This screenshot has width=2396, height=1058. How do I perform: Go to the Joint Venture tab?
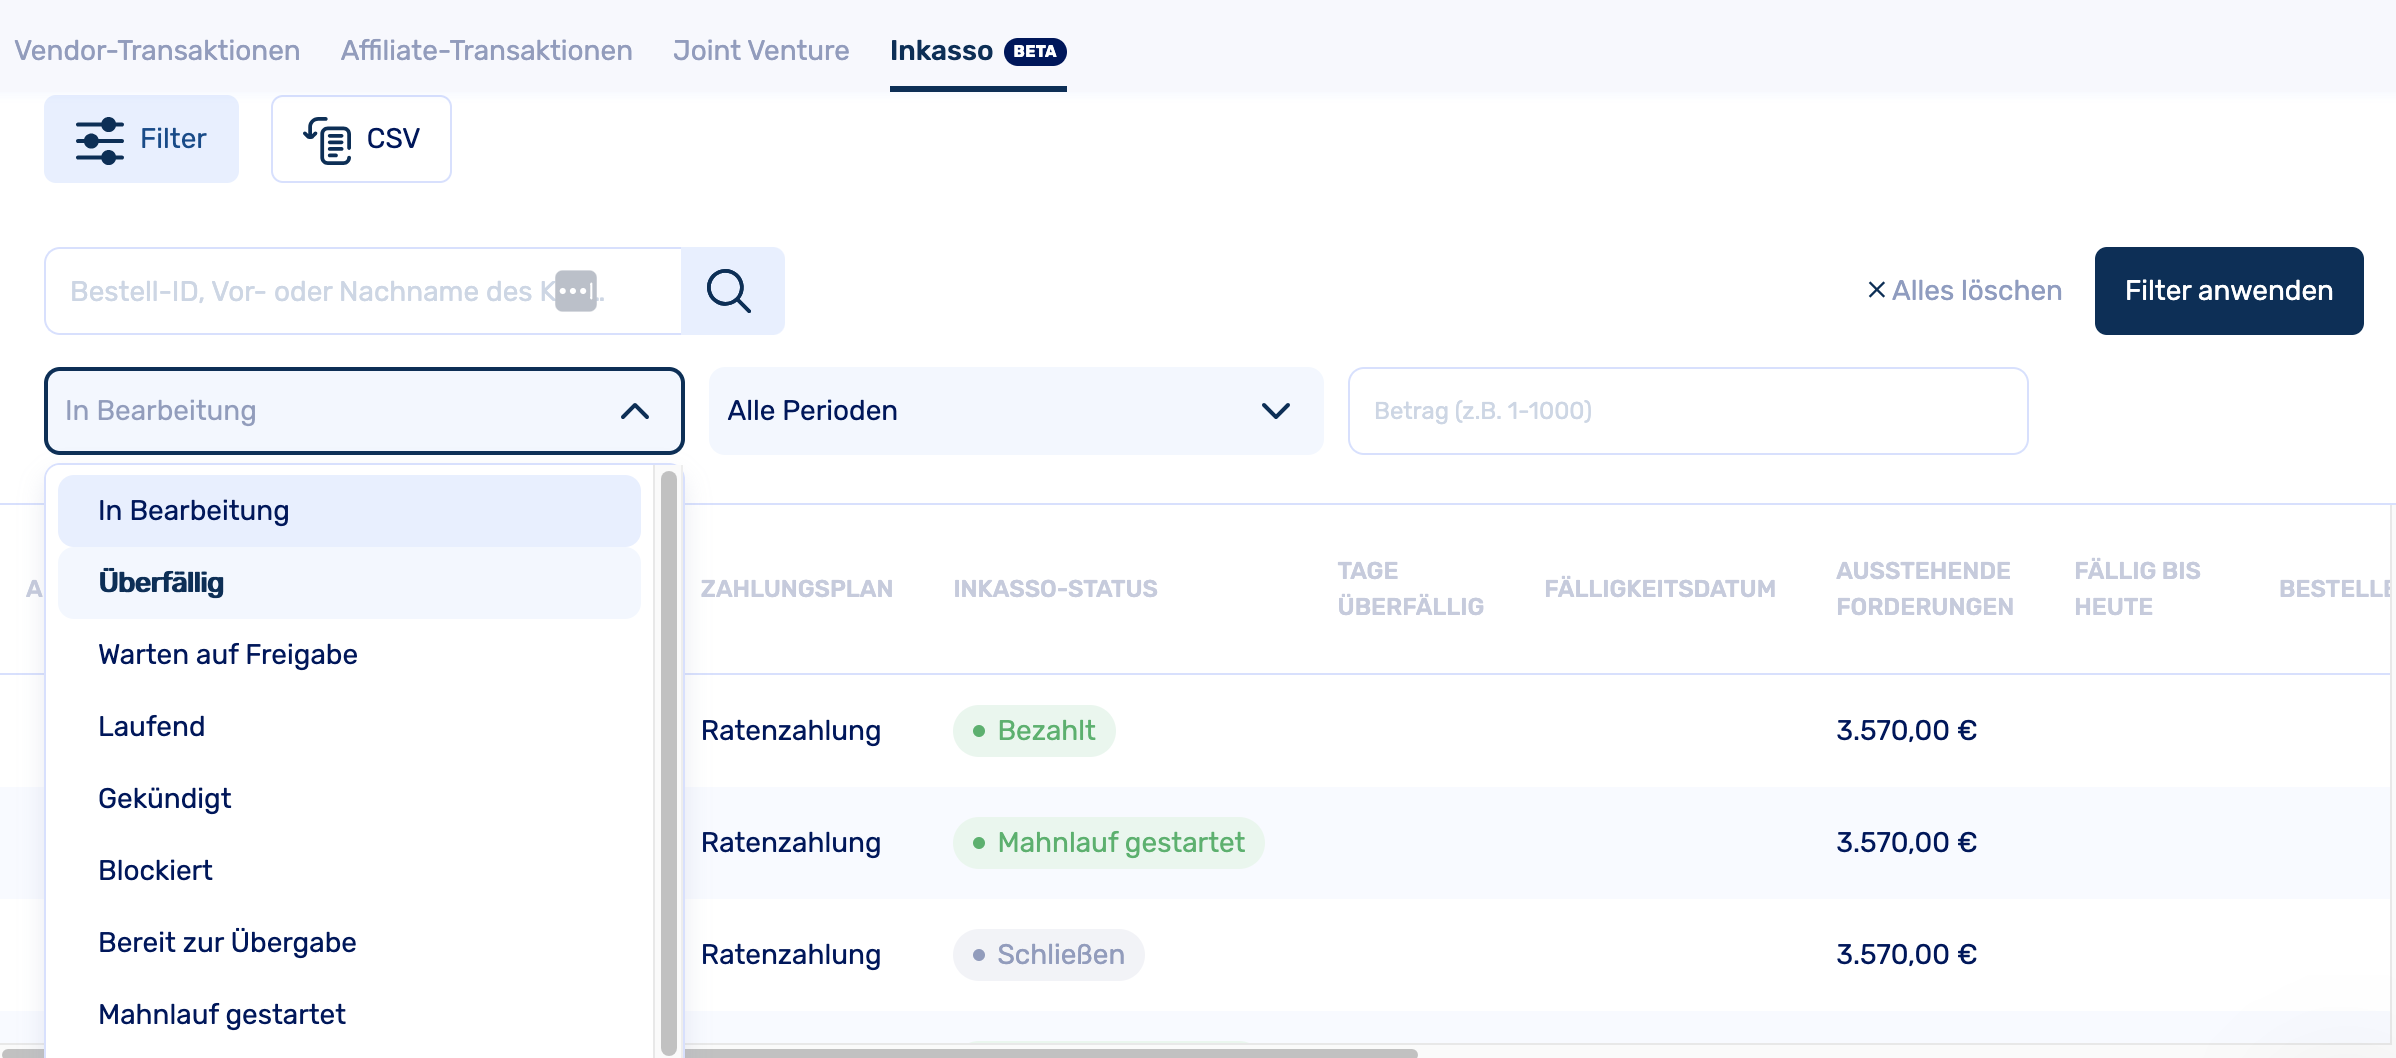coord(761,51)
